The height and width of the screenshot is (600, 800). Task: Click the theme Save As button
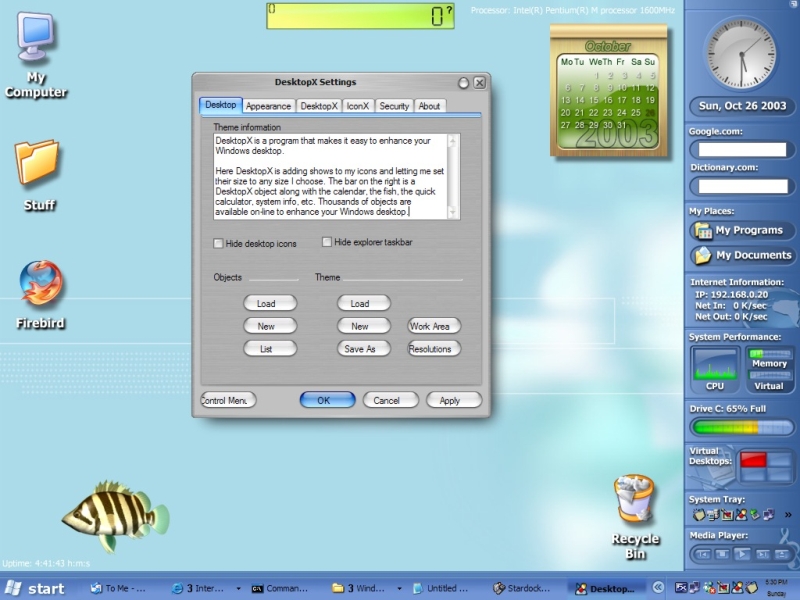(364, 349)
